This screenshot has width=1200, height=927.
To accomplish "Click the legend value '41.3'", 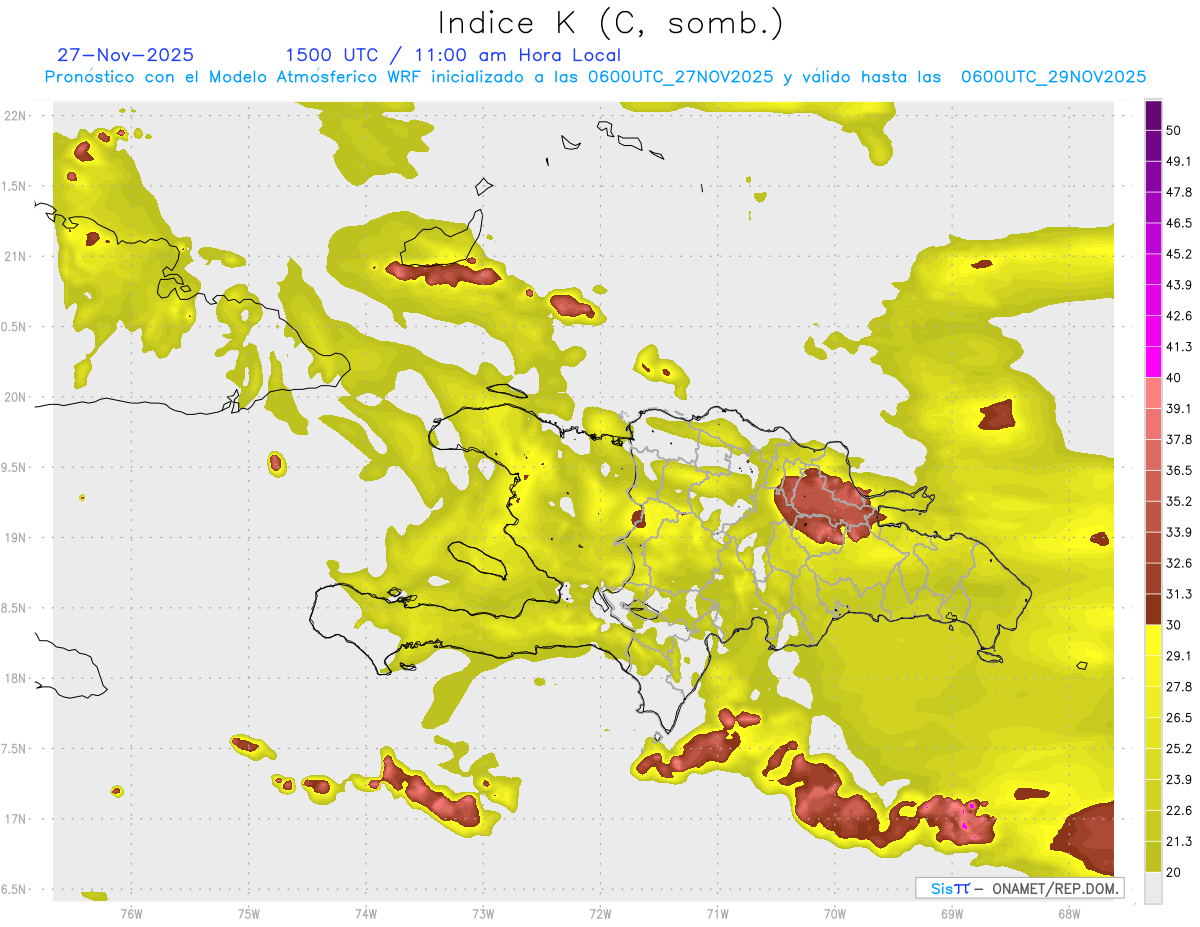I will (x=1179, y=347).
